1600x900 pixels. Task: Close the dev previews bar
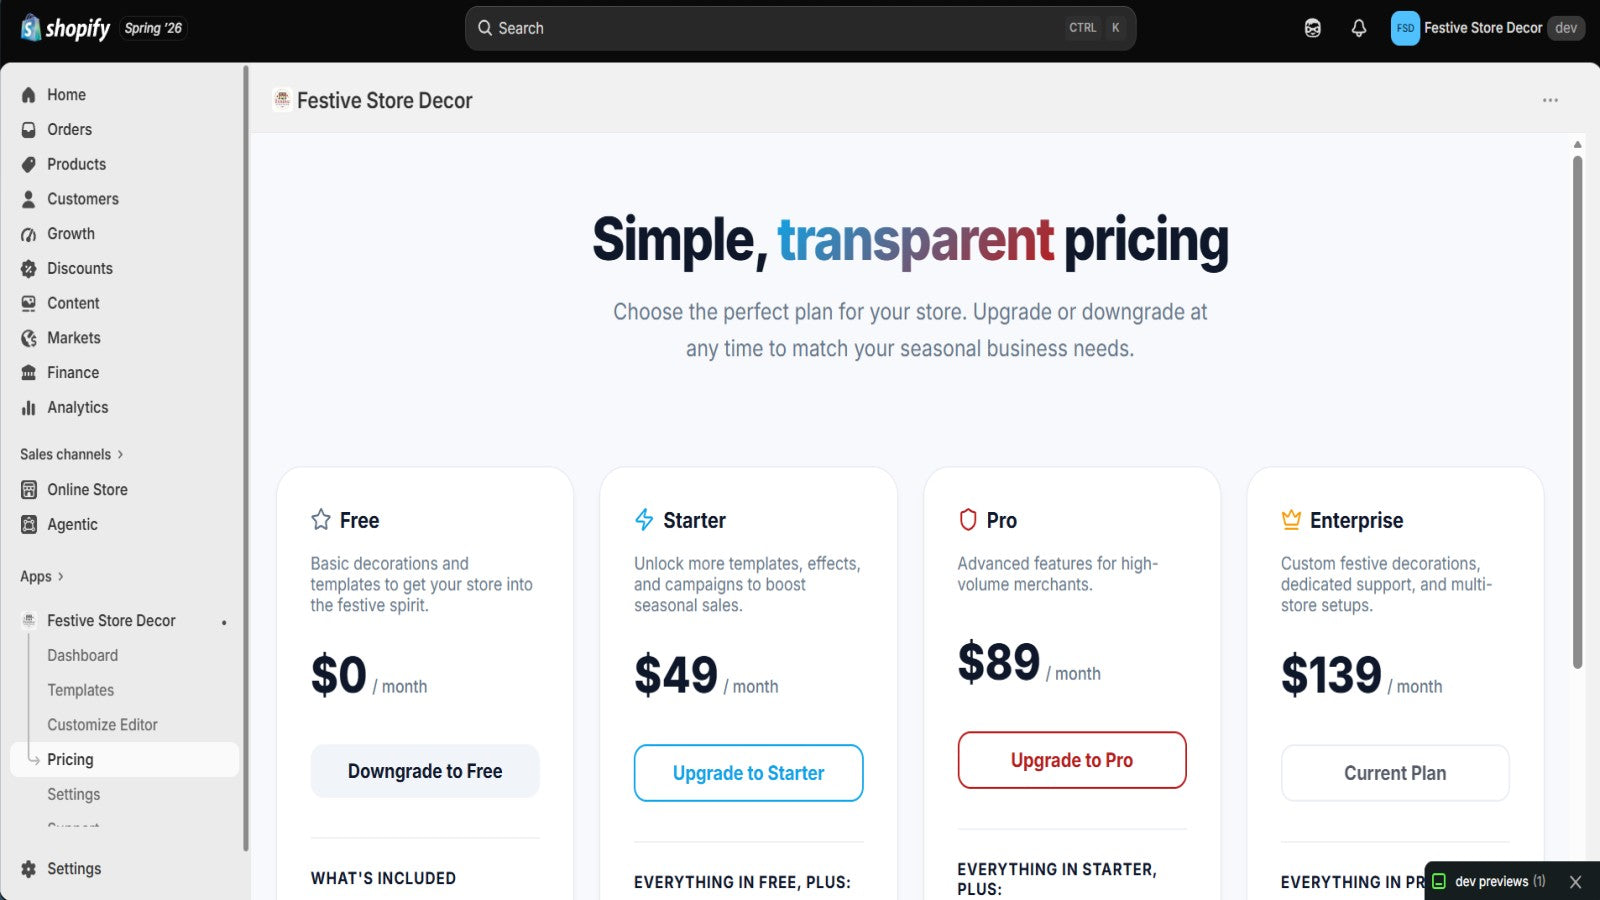pos(1575,882)
